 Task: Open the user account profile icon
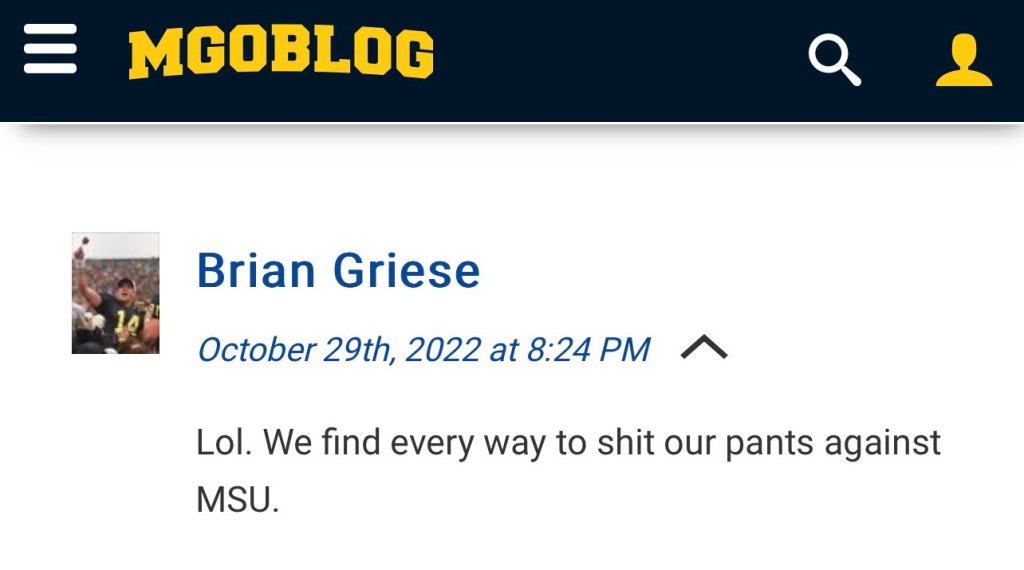tap(963, 59)
